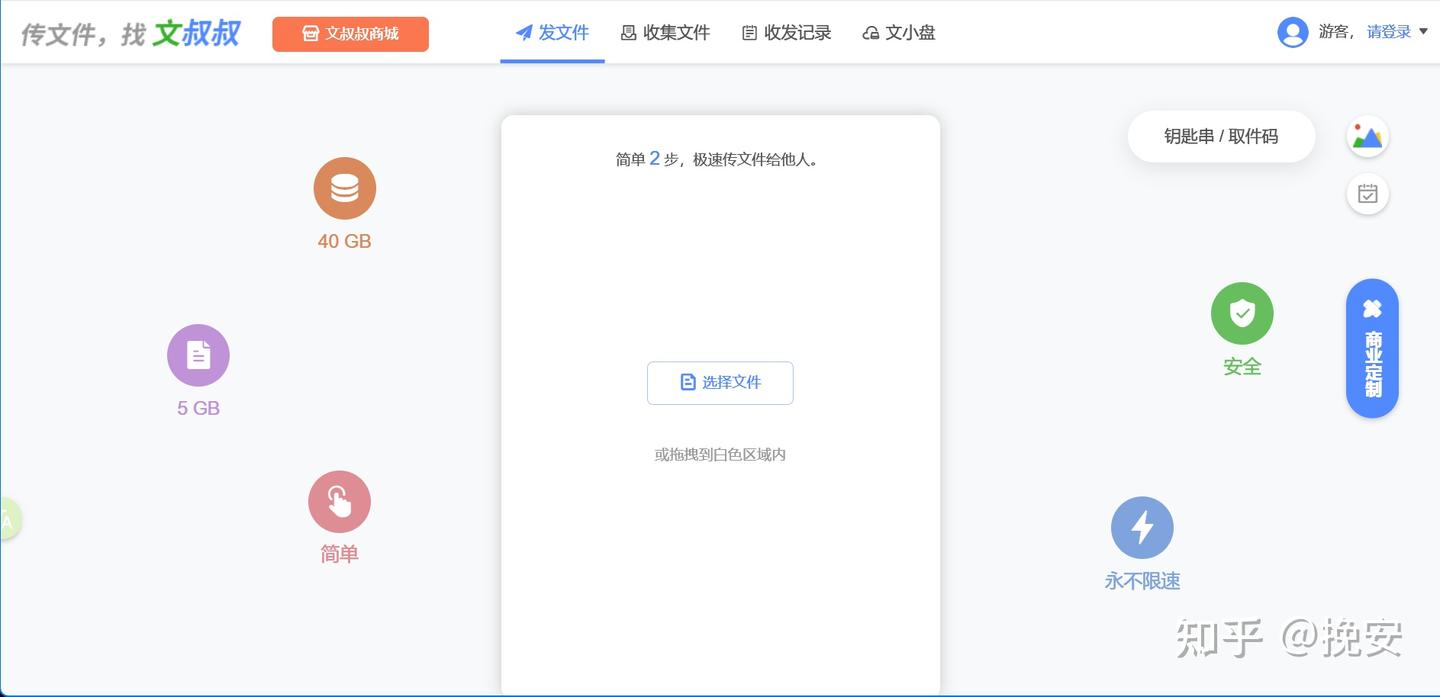Click the purple 5 GB file icon
Viewport: 1440px width, 697px height.
point(198,355)
